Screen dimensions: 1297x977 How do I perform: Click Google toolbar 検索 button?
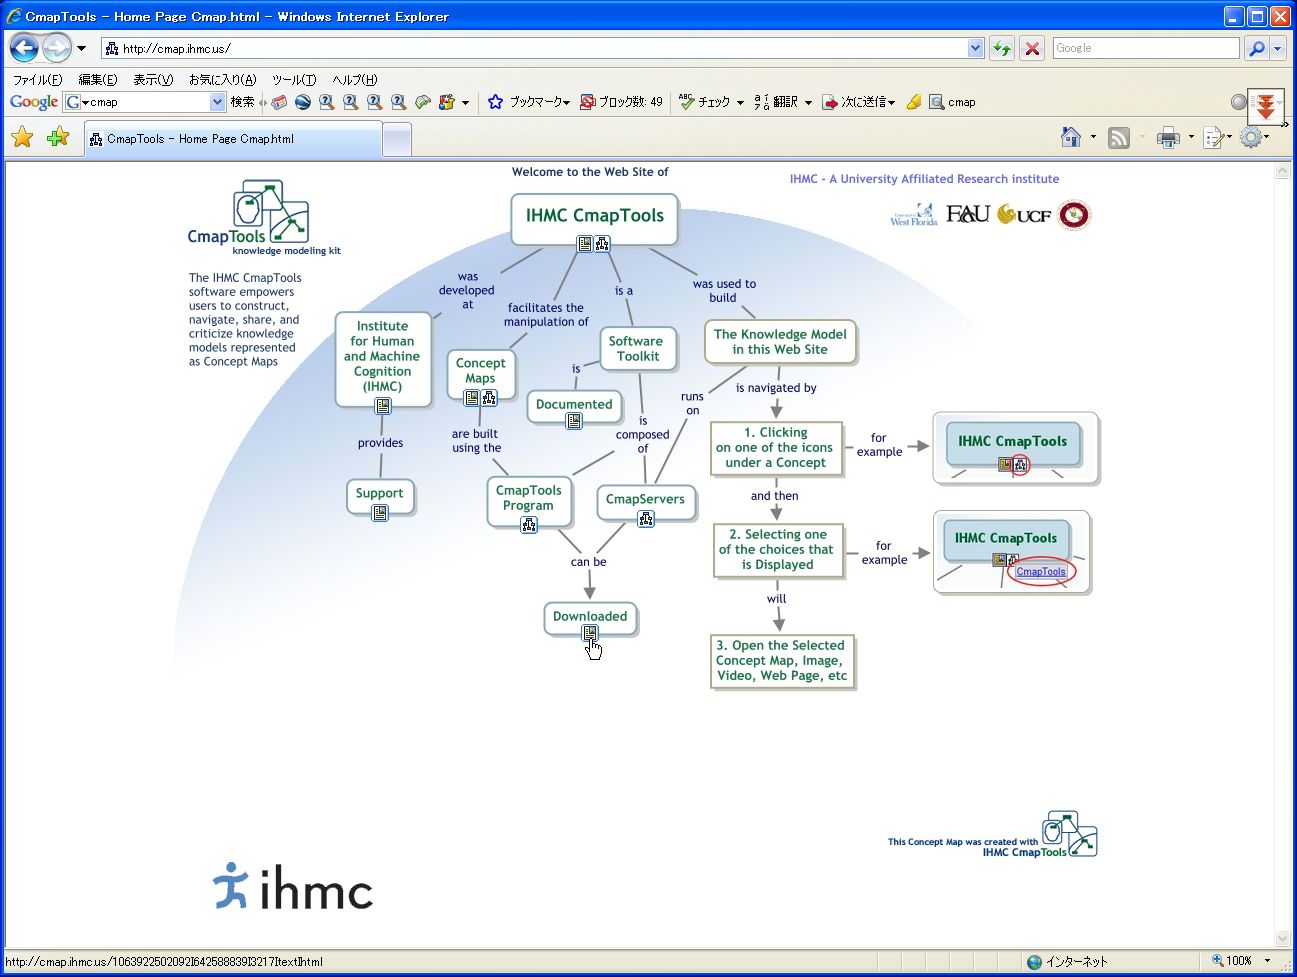coord(242,102)
